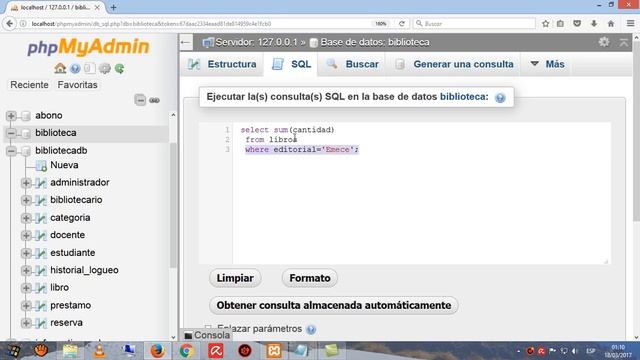Click browser back arrow
This screenshot has width=640, height=360.
tap(9, 24)
